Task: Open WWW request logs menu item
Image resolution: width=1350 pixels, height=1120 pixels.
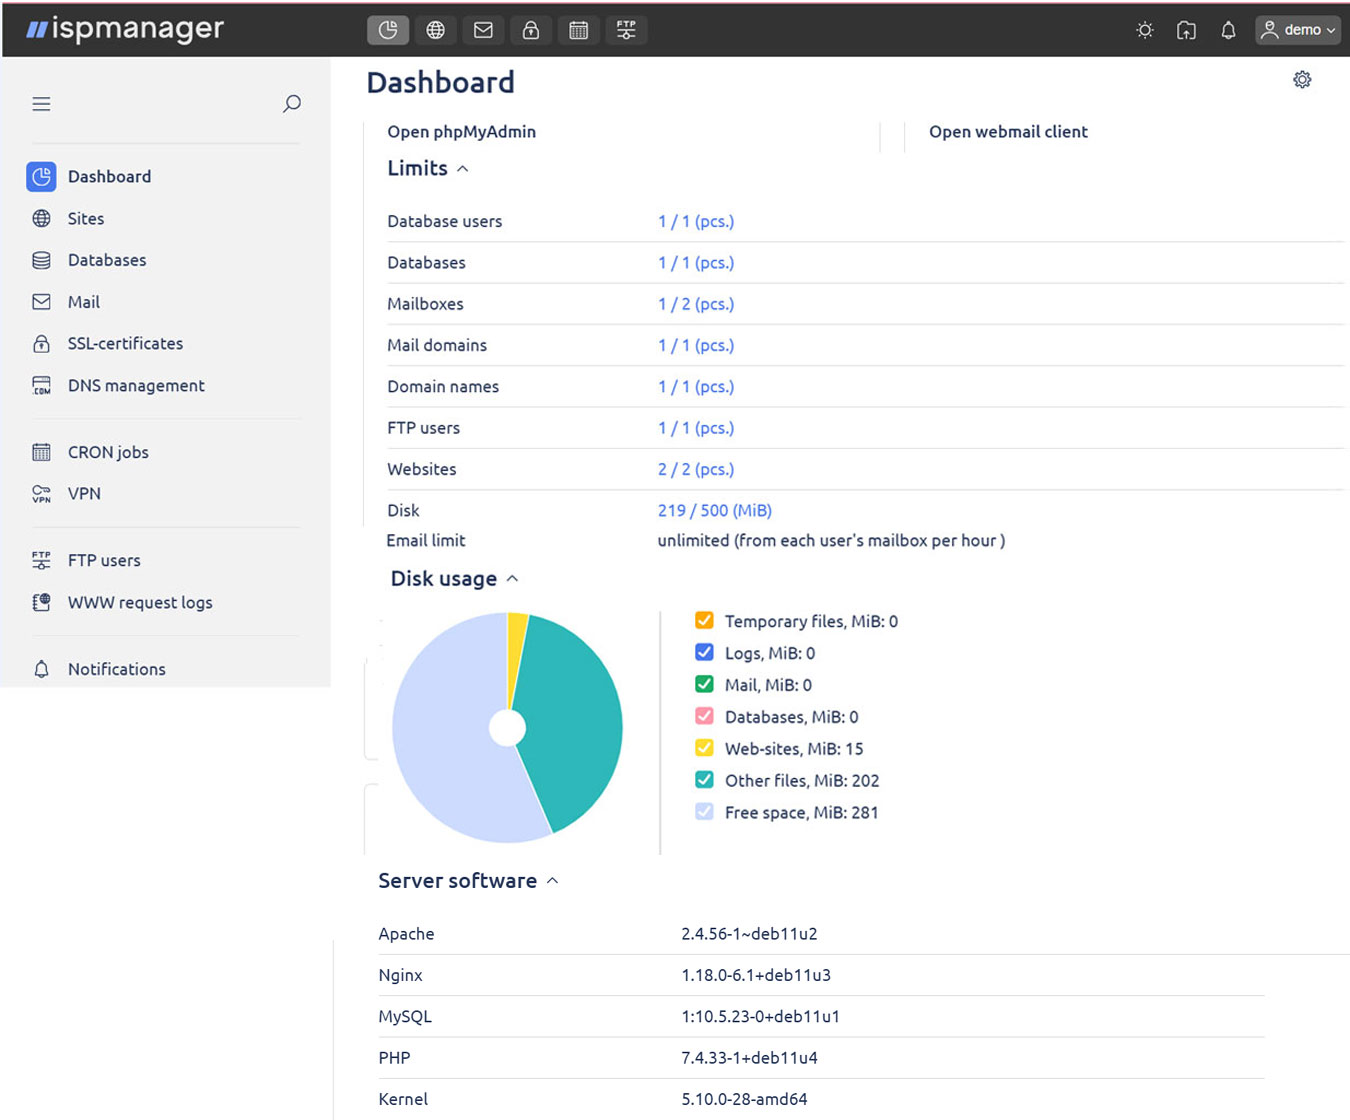Action: tap(140, 602)
